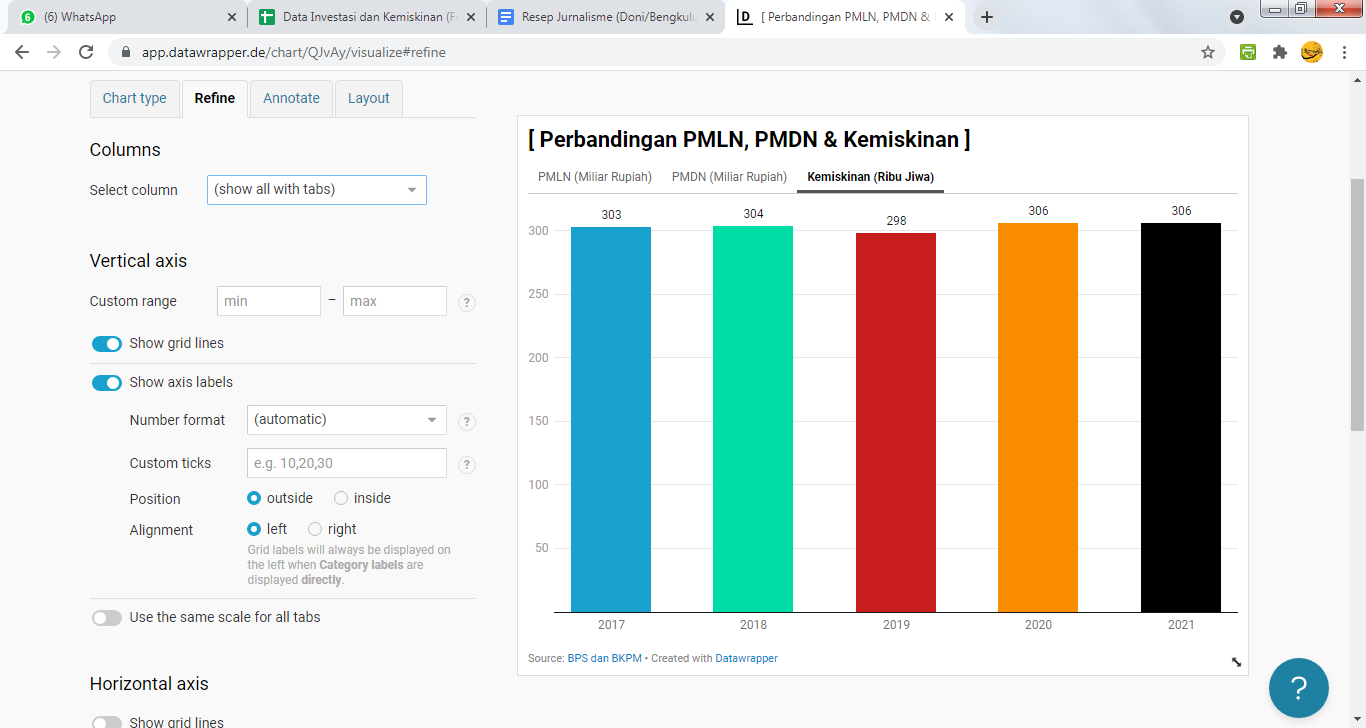Open the Number format dropdown
The image size is (1366, 728).
click(346, 420)
